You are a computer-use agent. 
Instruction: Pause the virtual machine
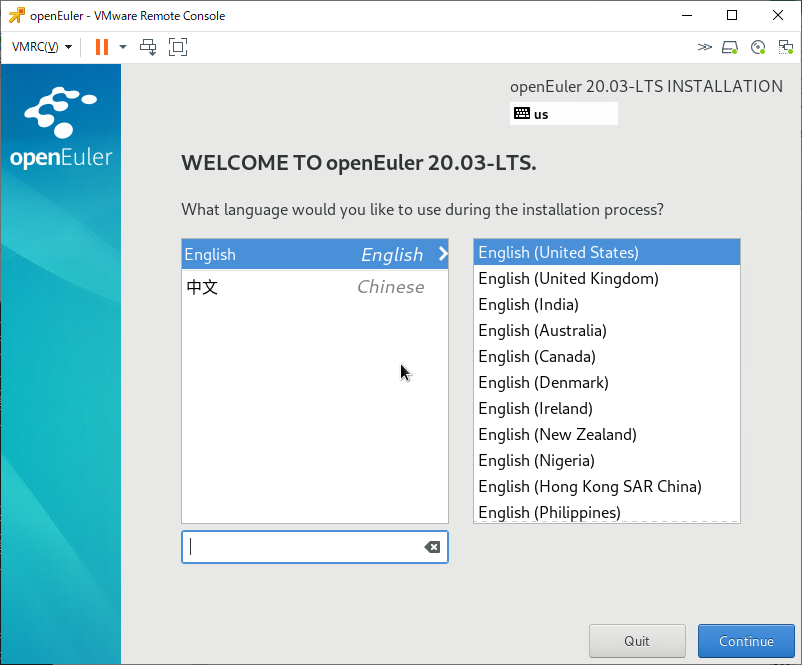pyautogui.click(x=102, y=47)
